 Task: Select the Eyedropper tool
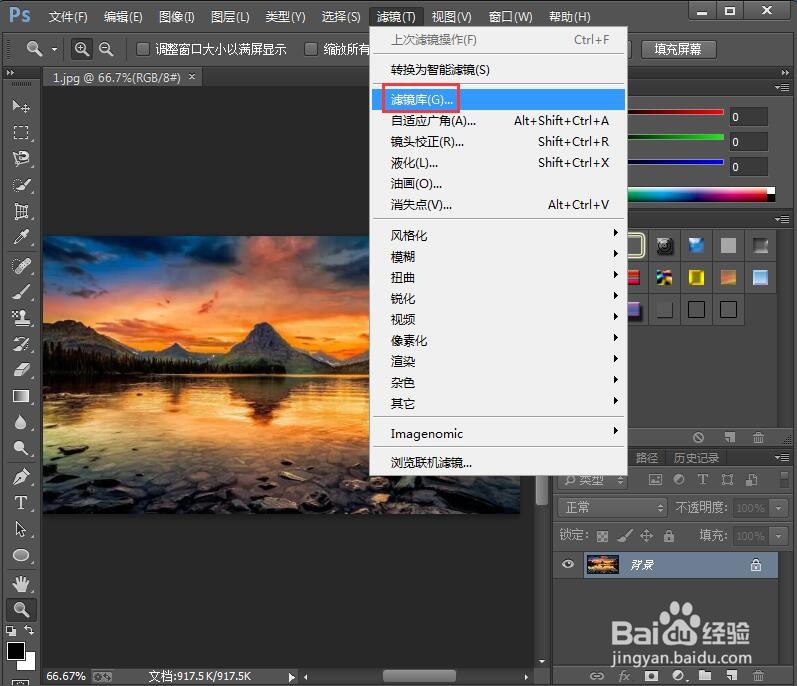pos(21,237)
